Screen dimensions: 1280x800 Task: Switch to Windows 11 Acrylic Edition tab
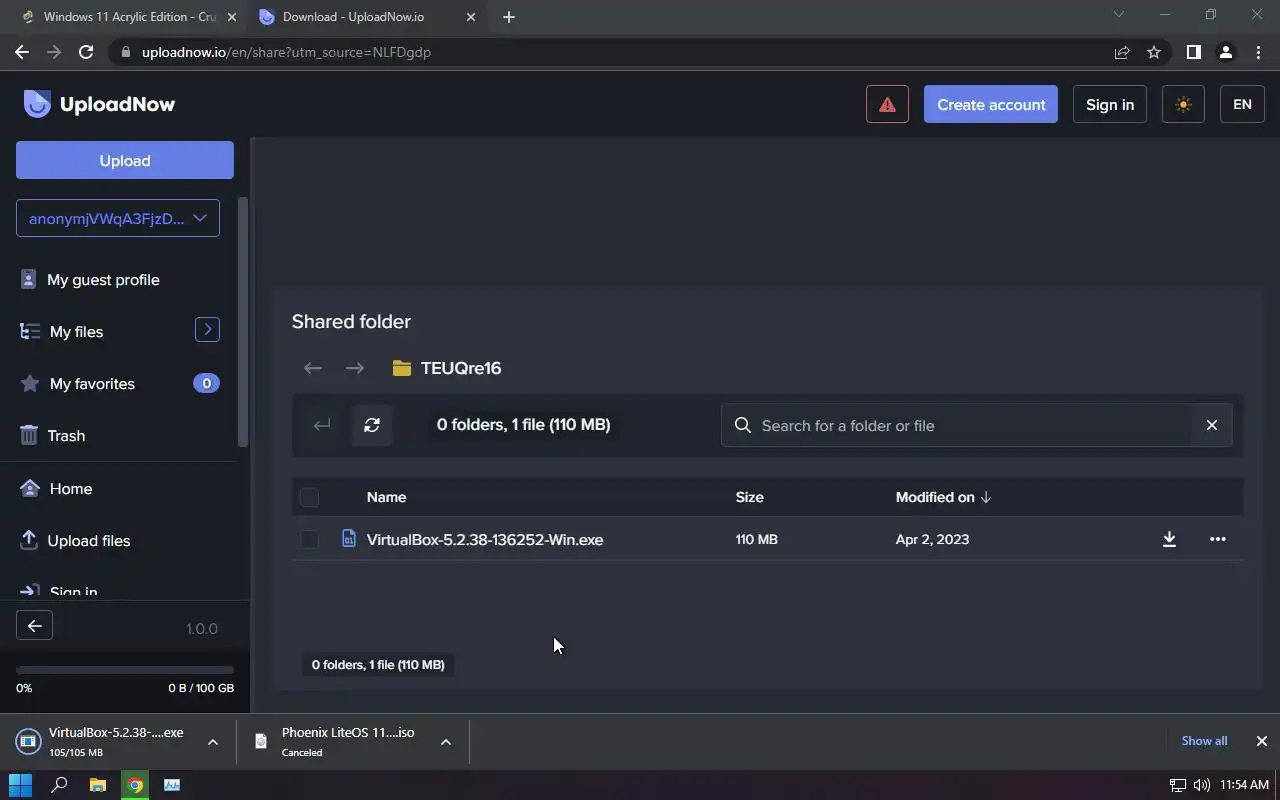(x=127, y=17)
